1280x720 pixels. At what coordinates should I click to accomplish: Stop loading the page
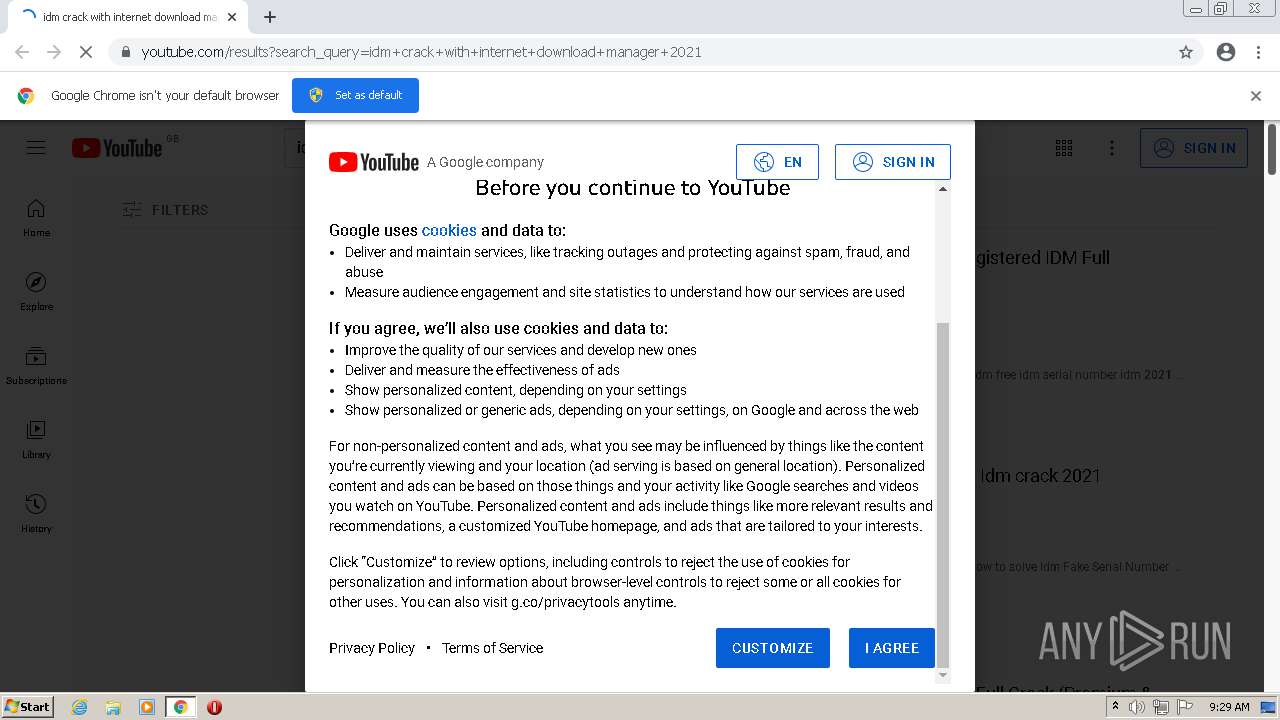point(85,52)
